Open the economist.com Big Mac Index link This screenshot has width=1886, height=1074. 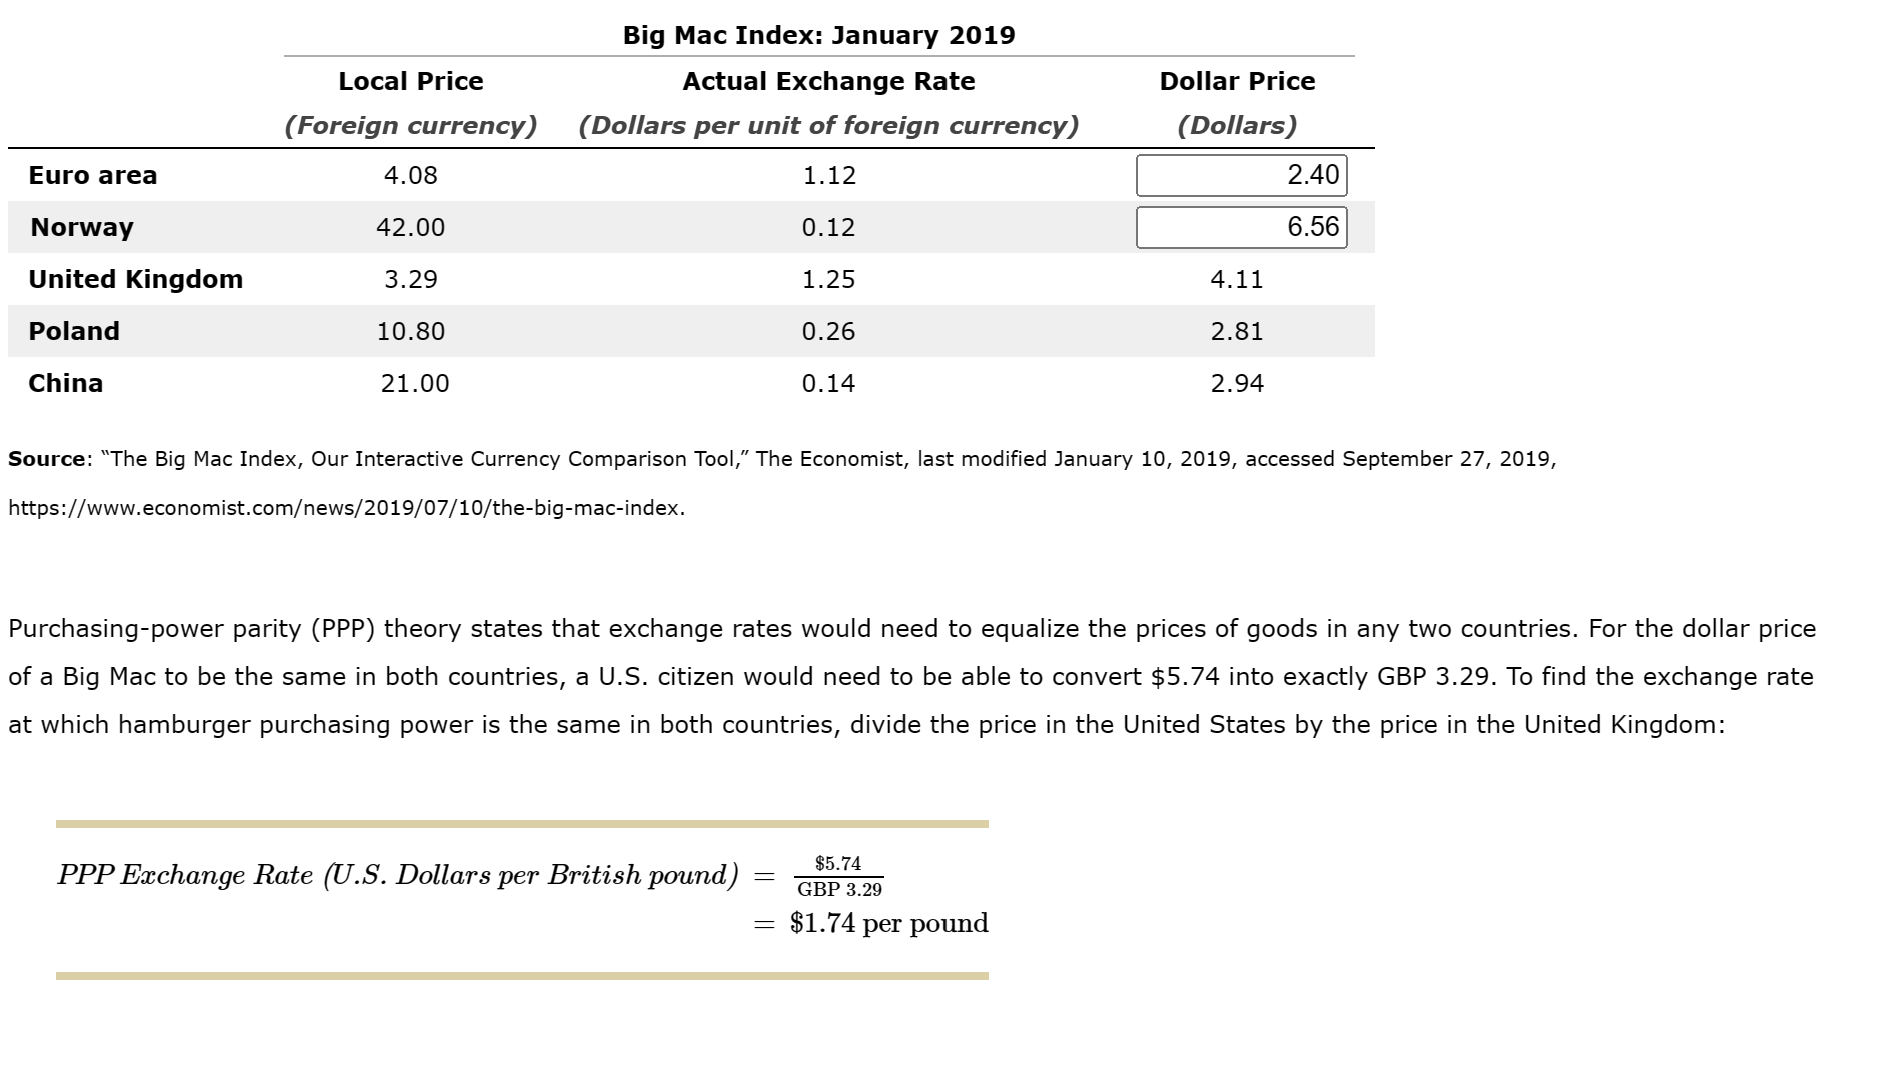(x=345, y=509)
